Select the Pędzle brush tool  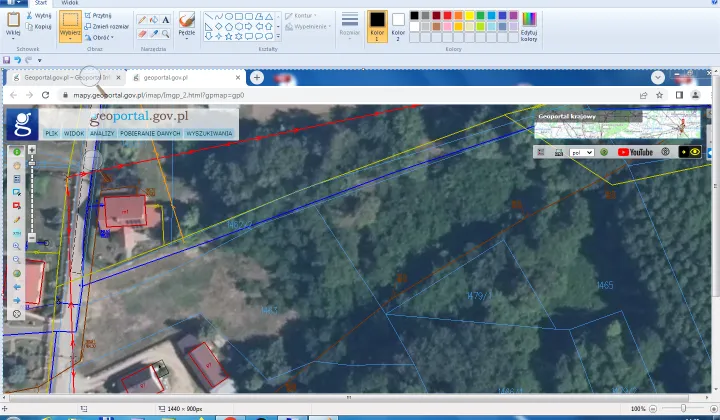(186, 22)
